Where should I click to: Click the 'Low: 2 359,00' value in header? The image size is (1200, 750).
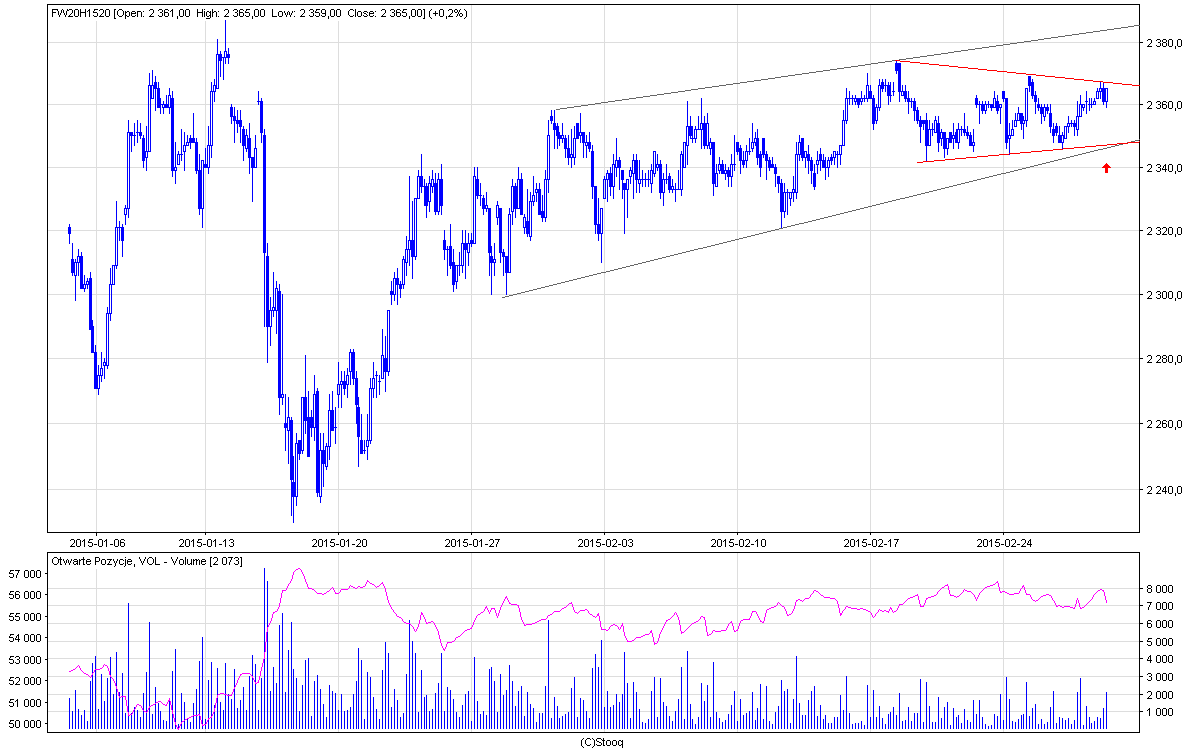(305, 13)
